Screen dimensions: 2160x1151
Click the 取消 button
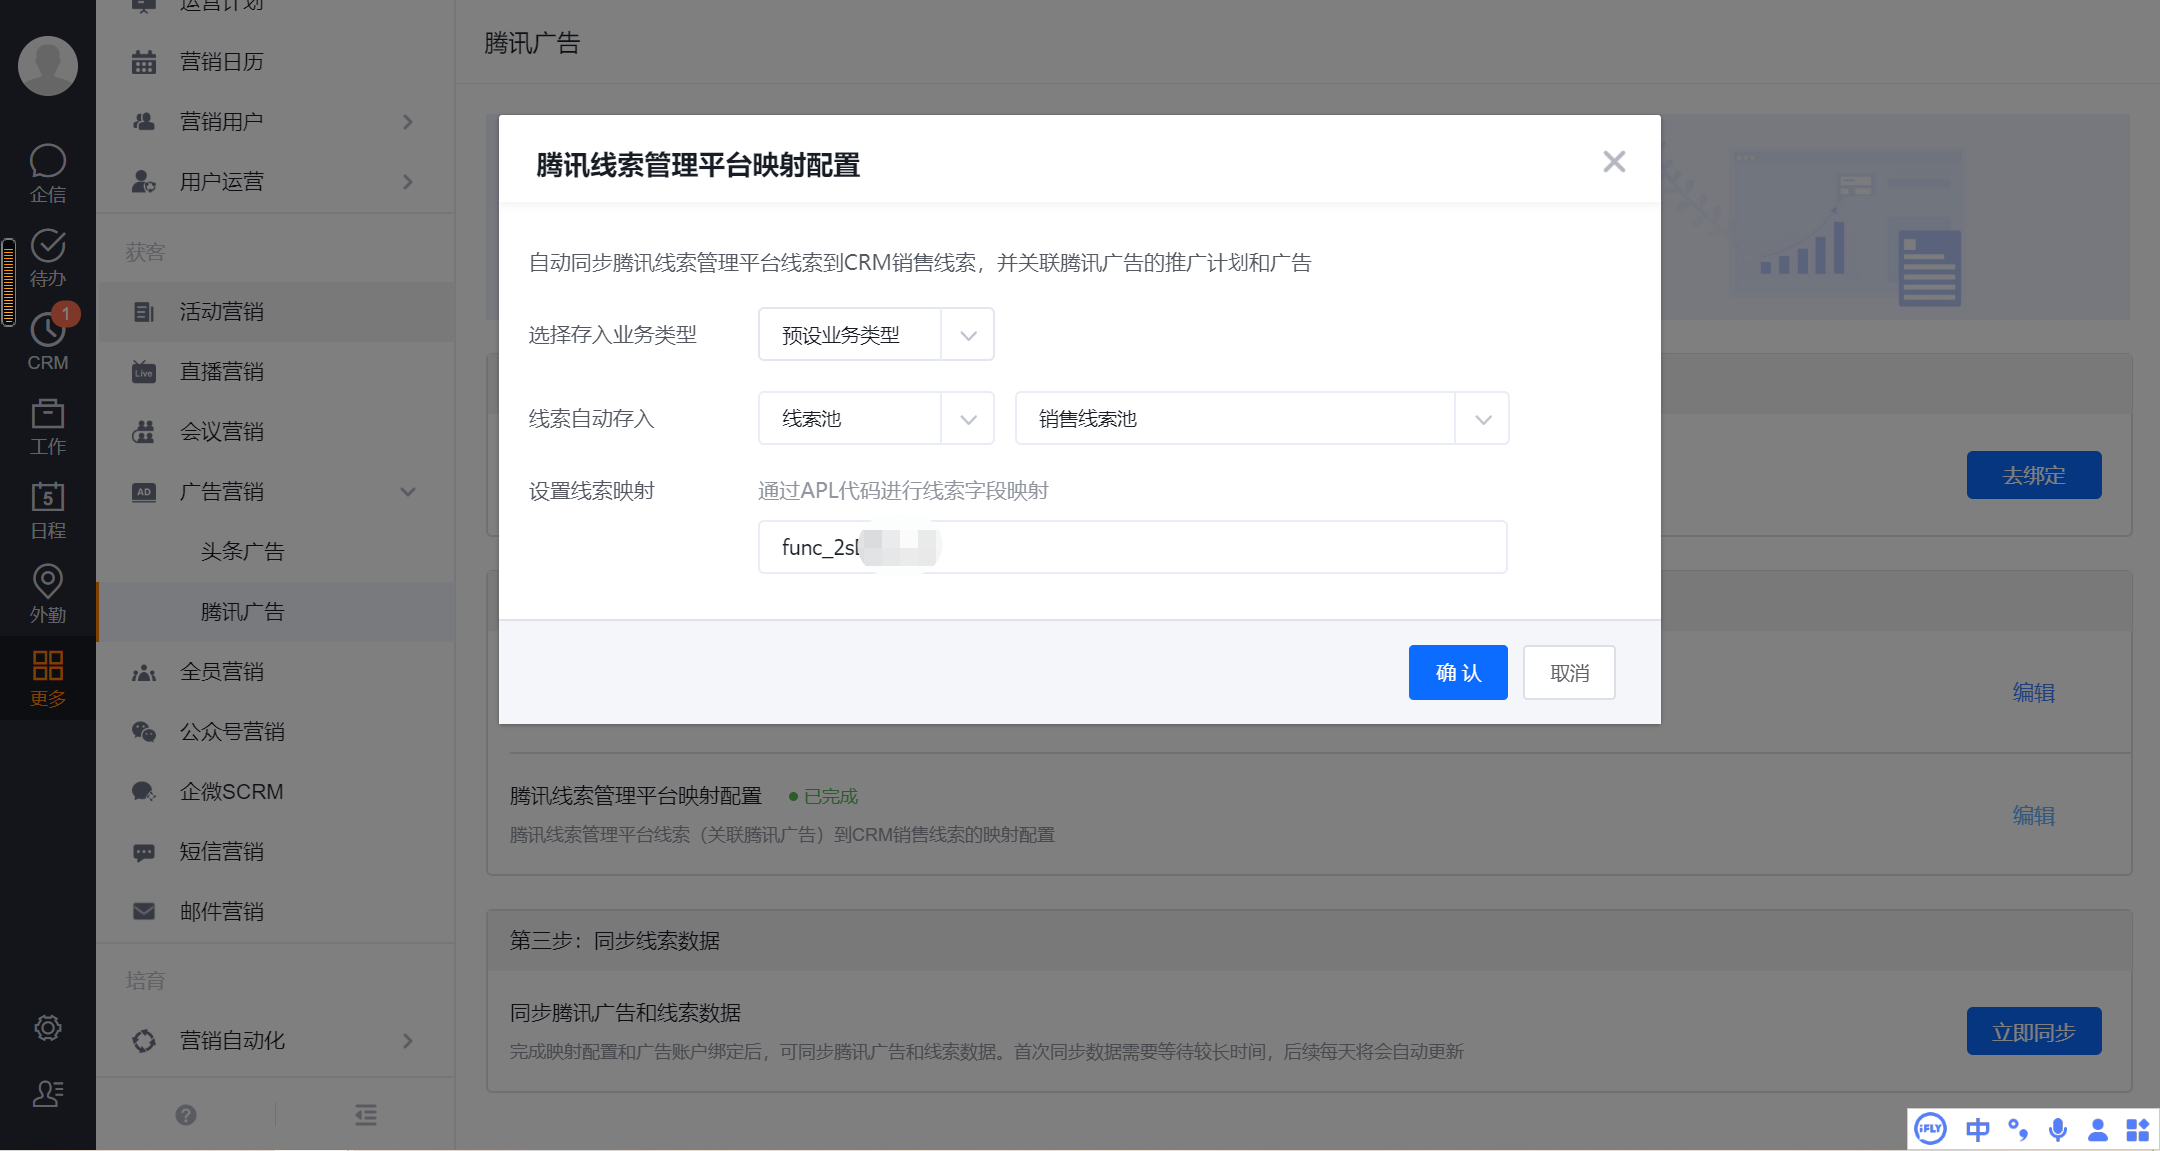[1568, 673]
